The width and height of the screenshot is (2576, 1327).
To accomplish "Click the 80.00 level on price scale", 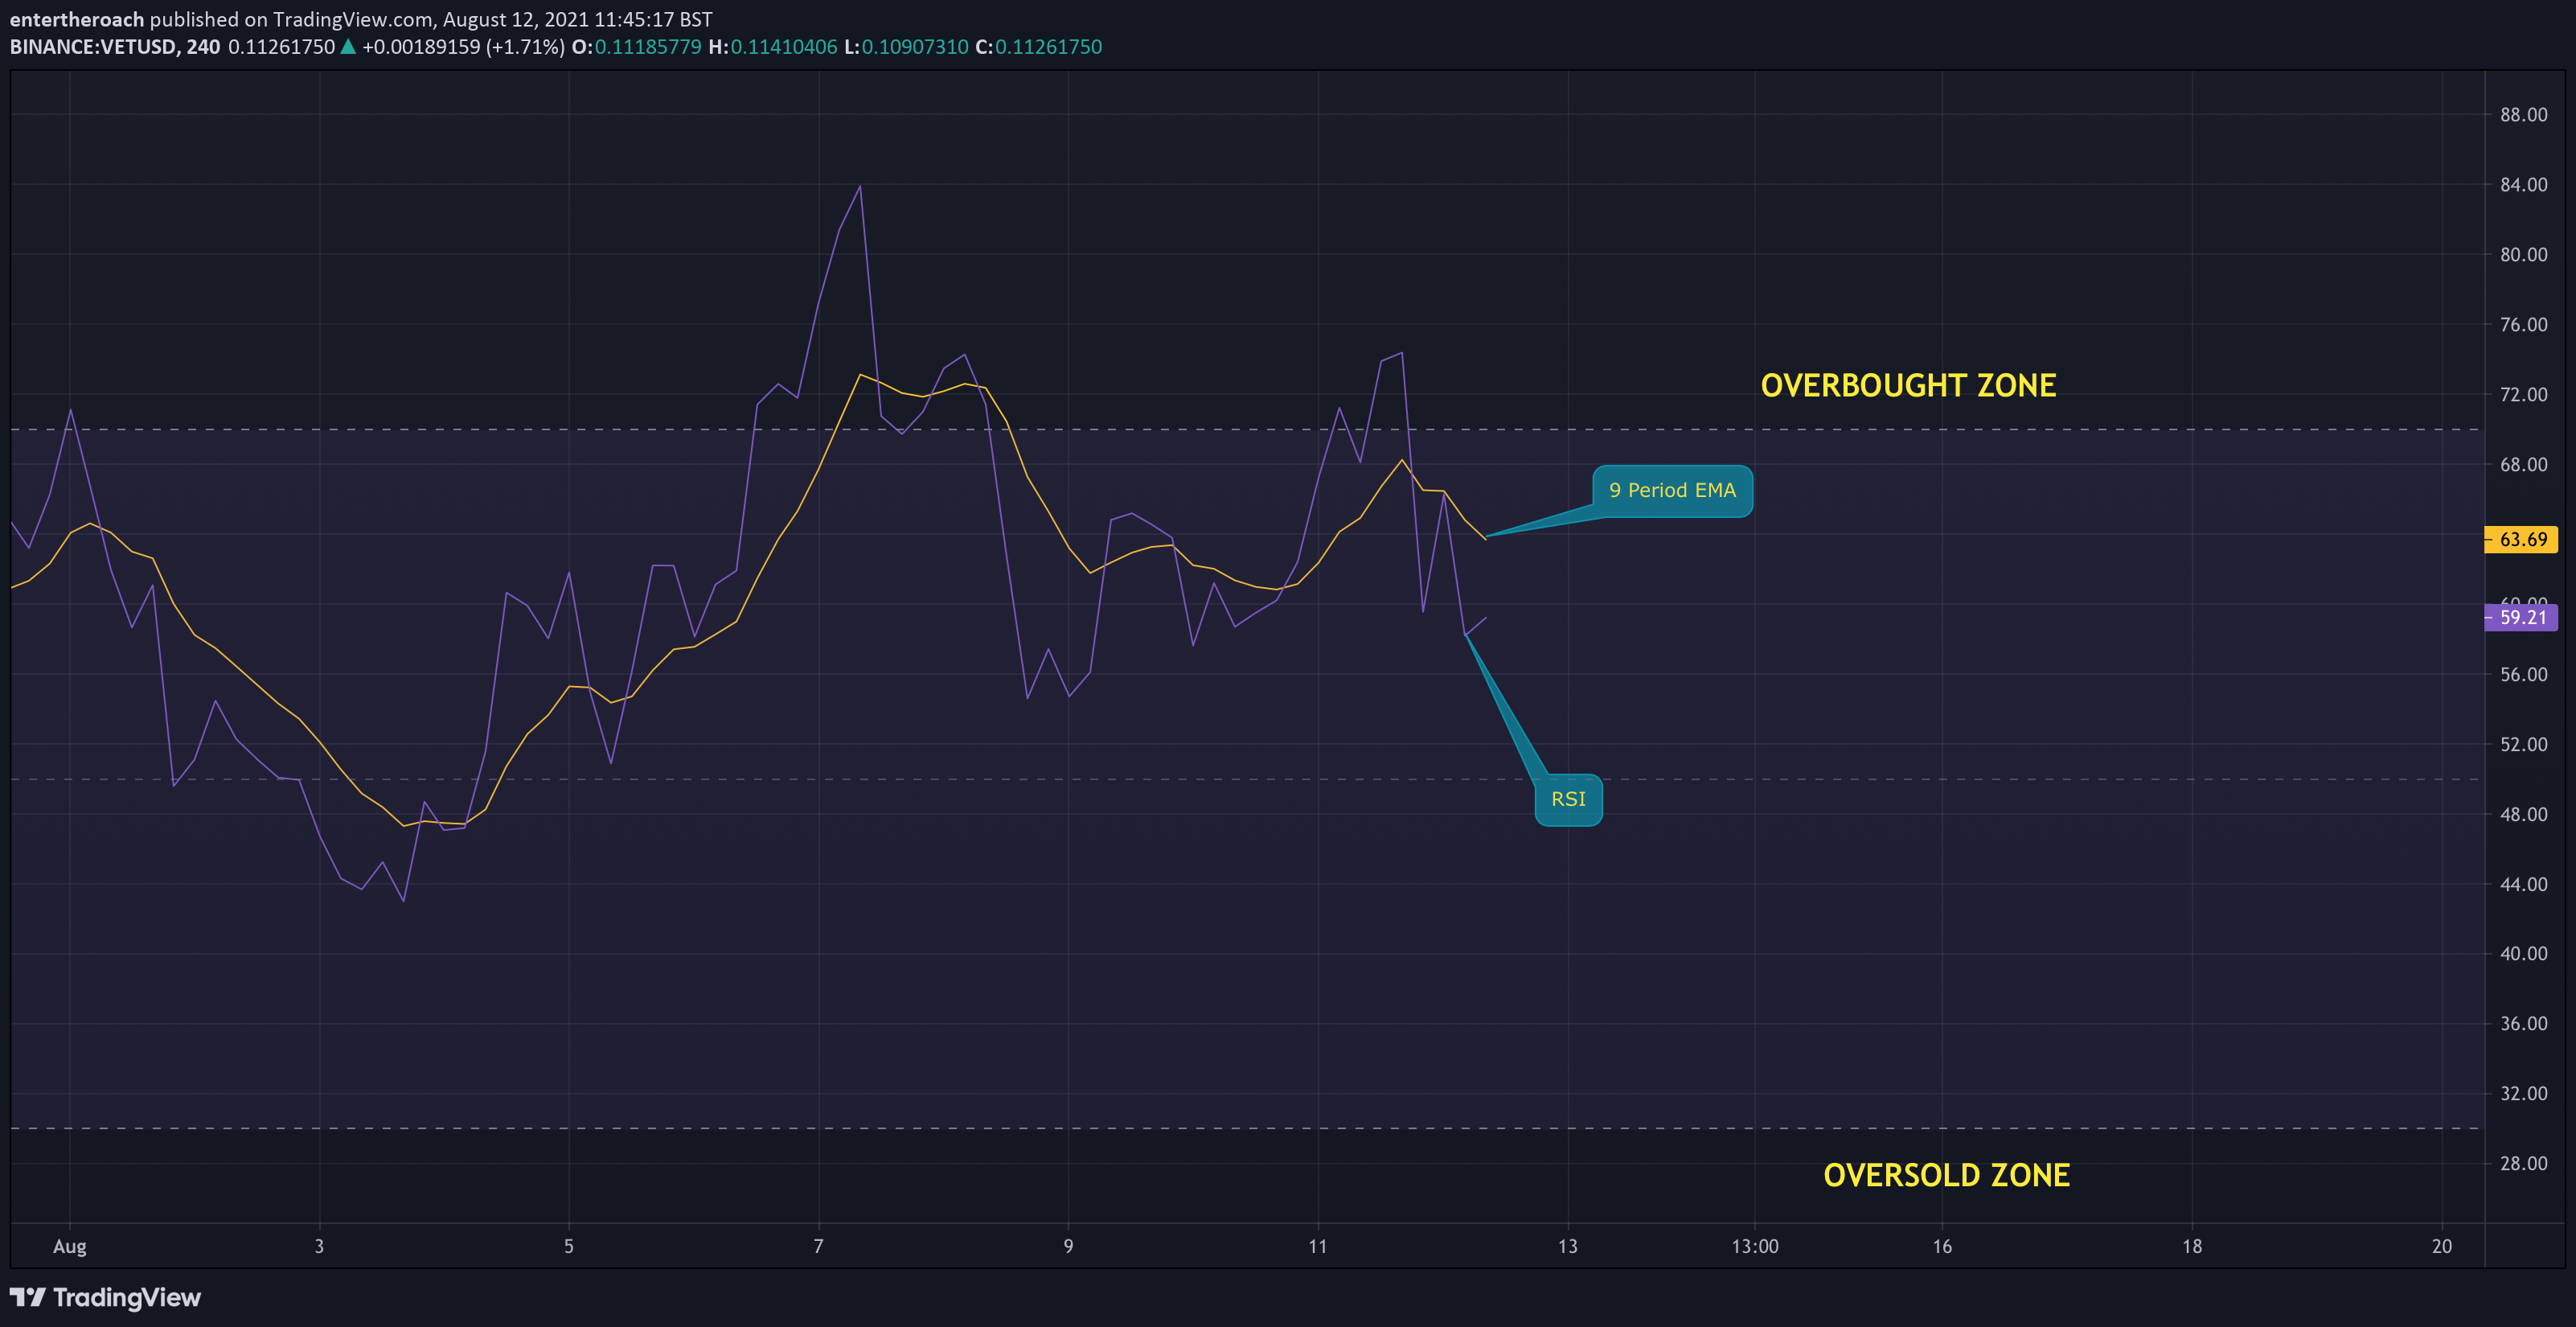I will pos(2523,255).
